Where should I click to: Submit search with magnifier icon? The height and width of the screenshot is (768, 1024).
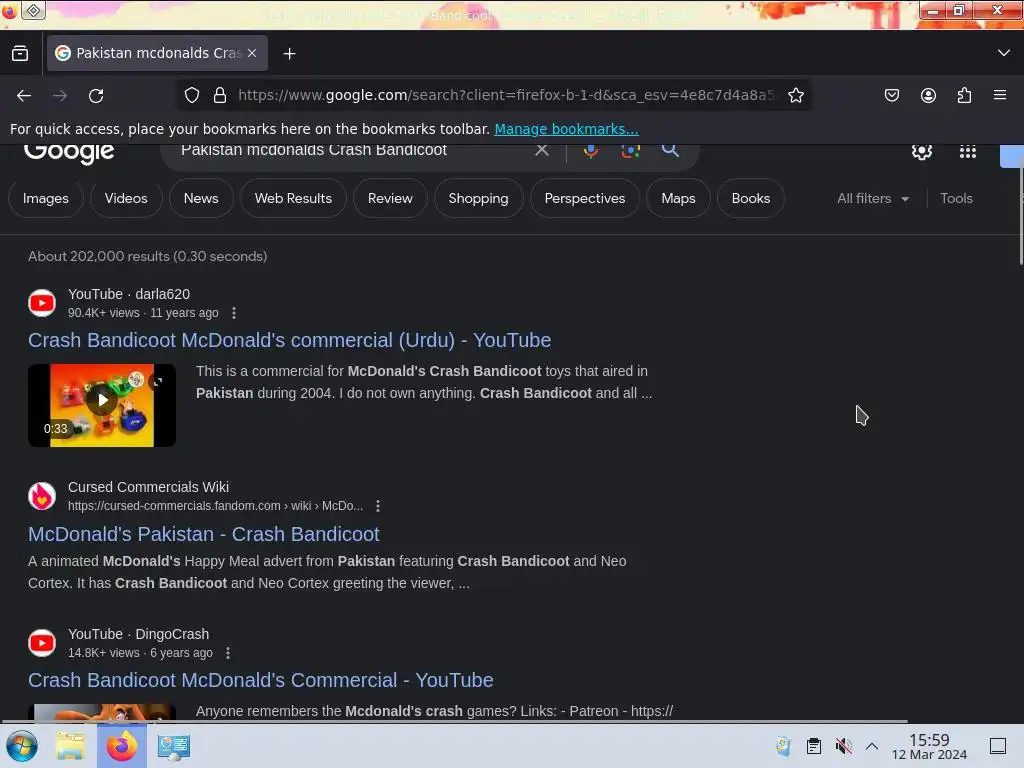(x=670, y=150)
